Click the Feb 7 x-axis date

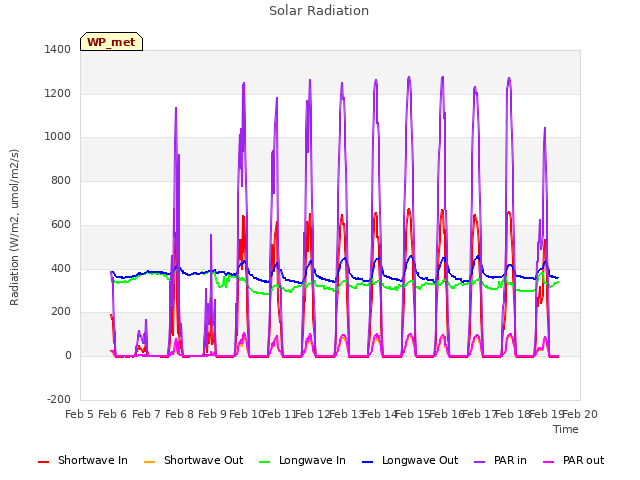coord(146,414)
